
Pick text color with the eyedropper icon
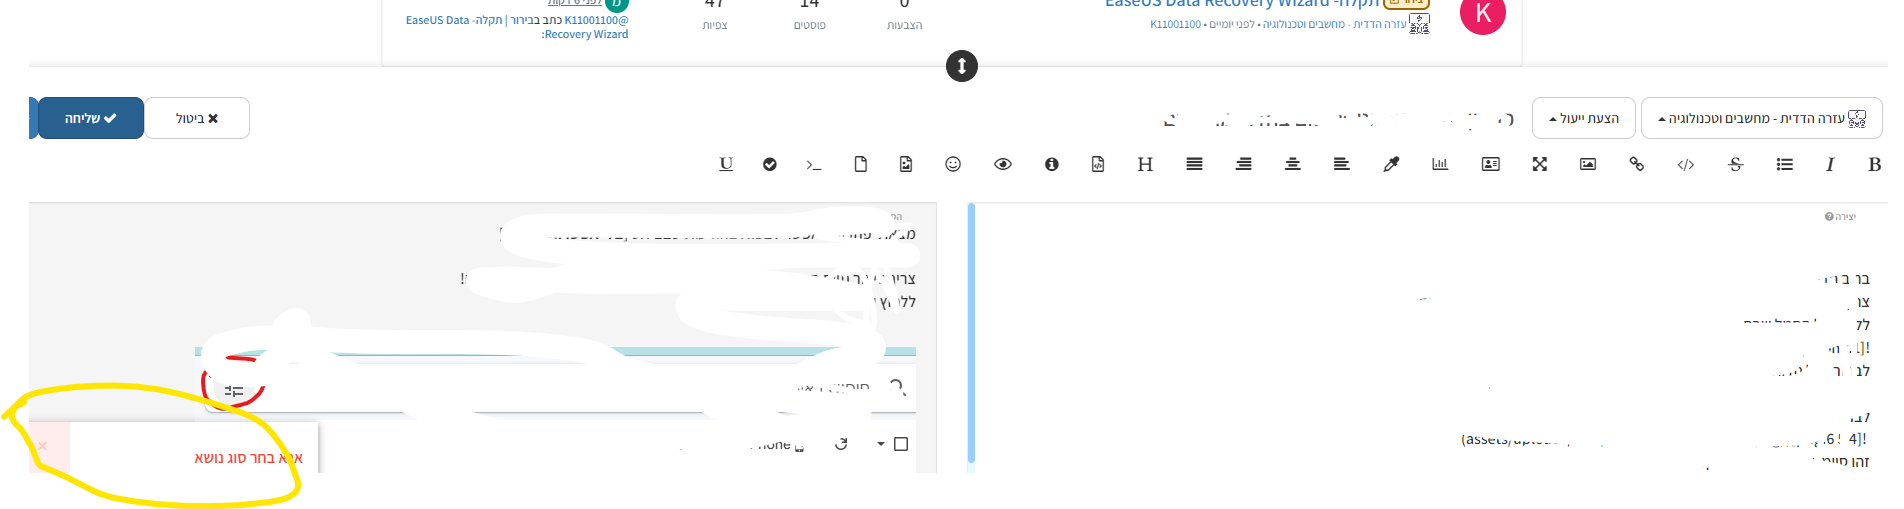(1391, 164)
